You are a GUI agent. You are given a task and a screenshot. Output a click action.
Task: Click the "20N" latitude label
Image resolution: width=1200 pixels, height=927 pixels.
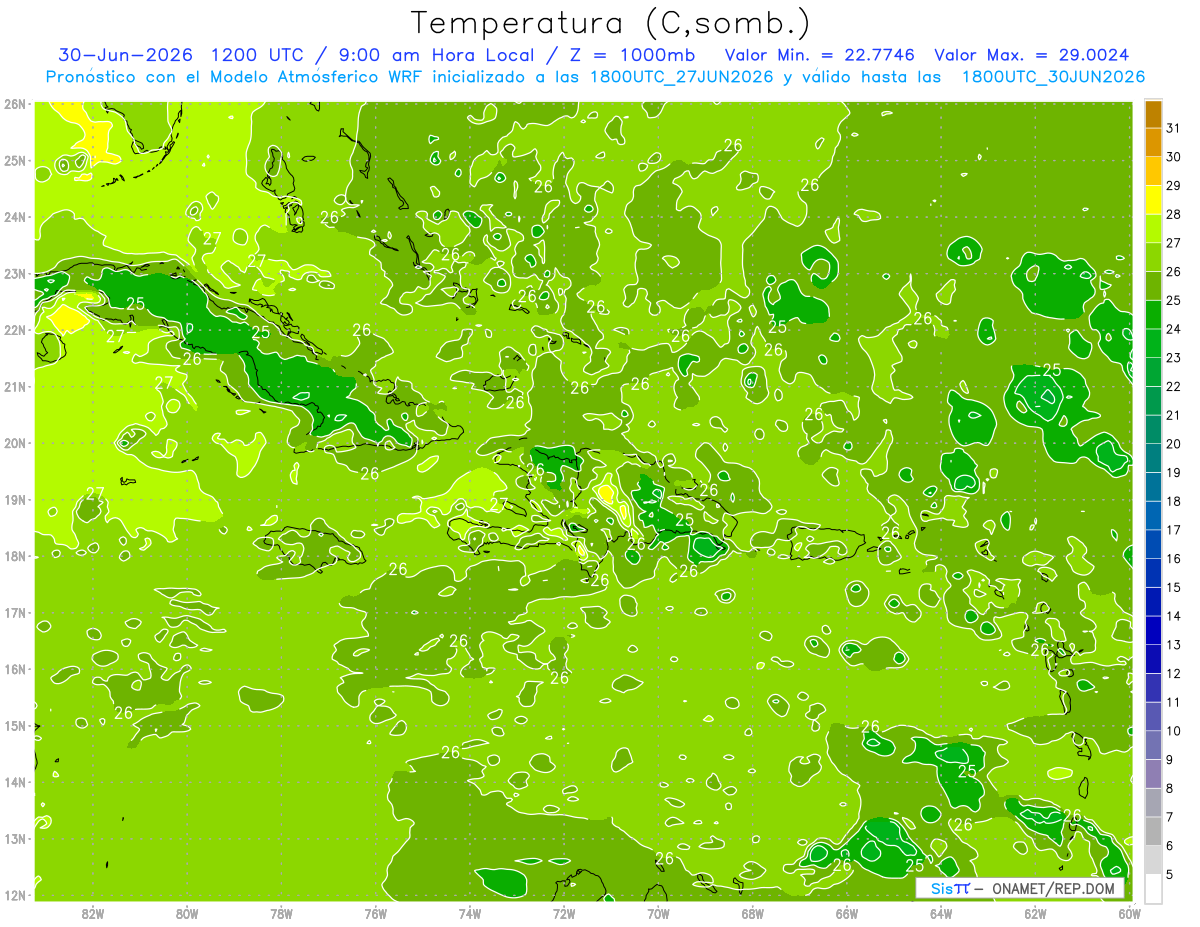click(14, 443)
